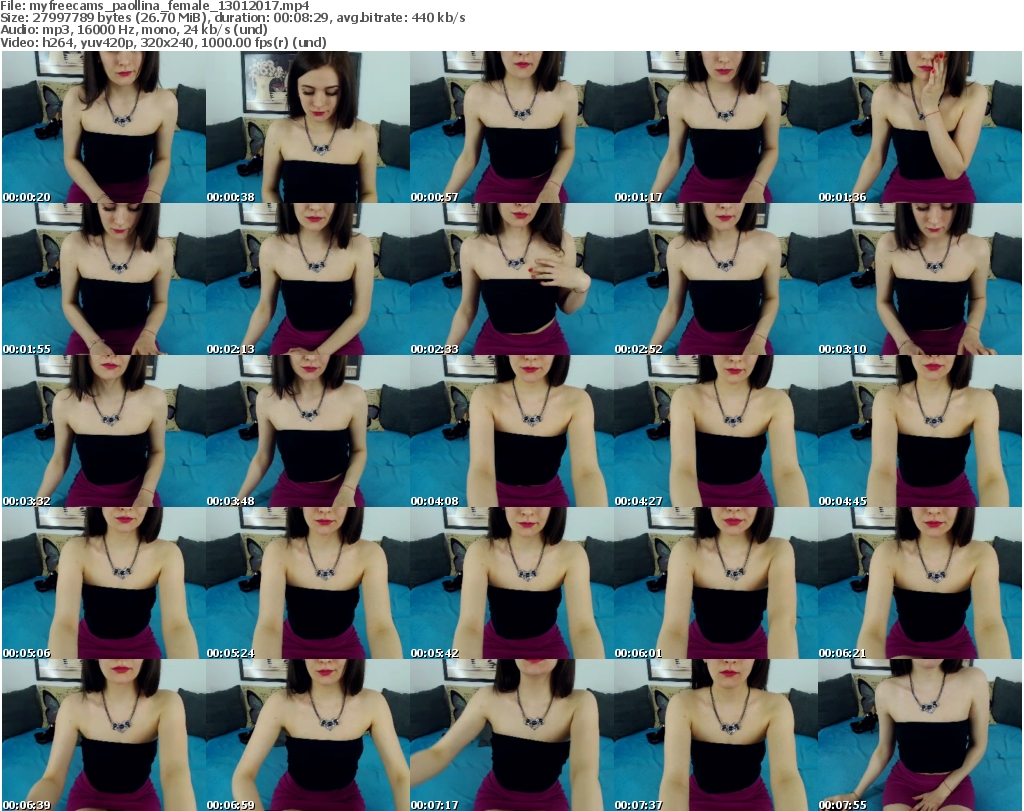Select the thumbnail stamped 00:00:20
1024x811 pixels.
[x=104, y=127]
